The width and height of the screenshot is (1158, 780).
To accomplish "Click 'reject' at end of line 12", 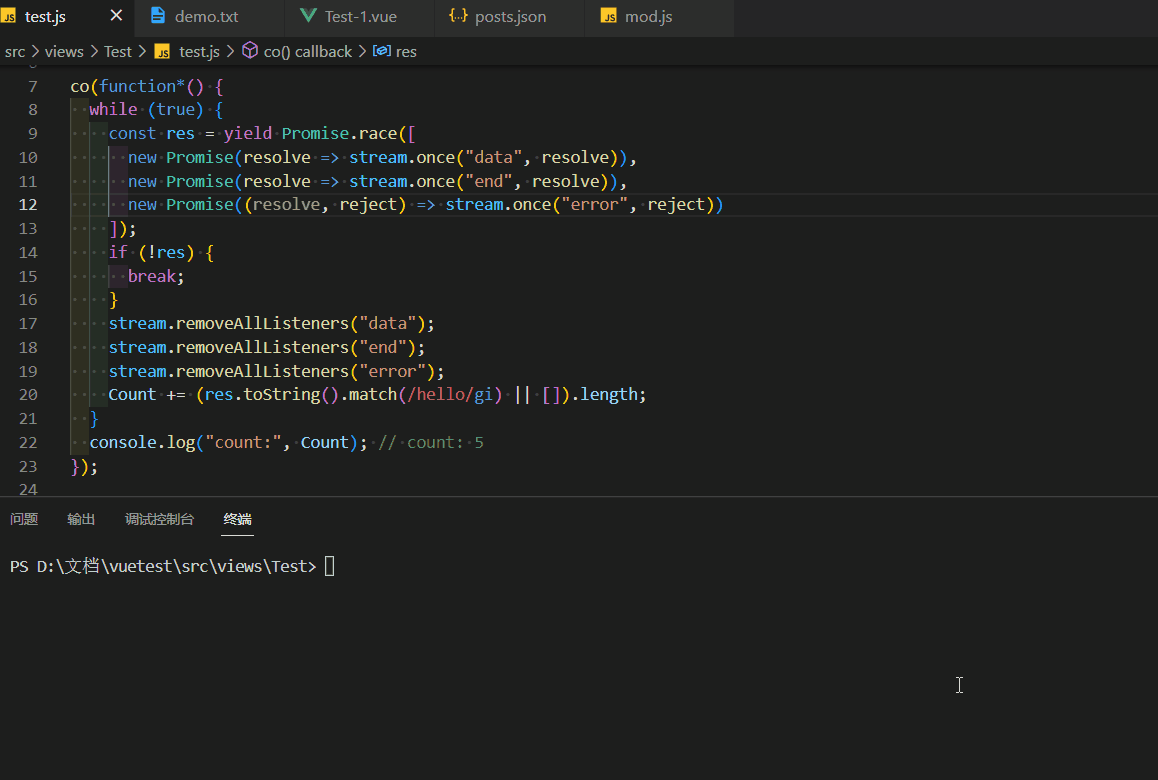I will [x=676, y=205].
